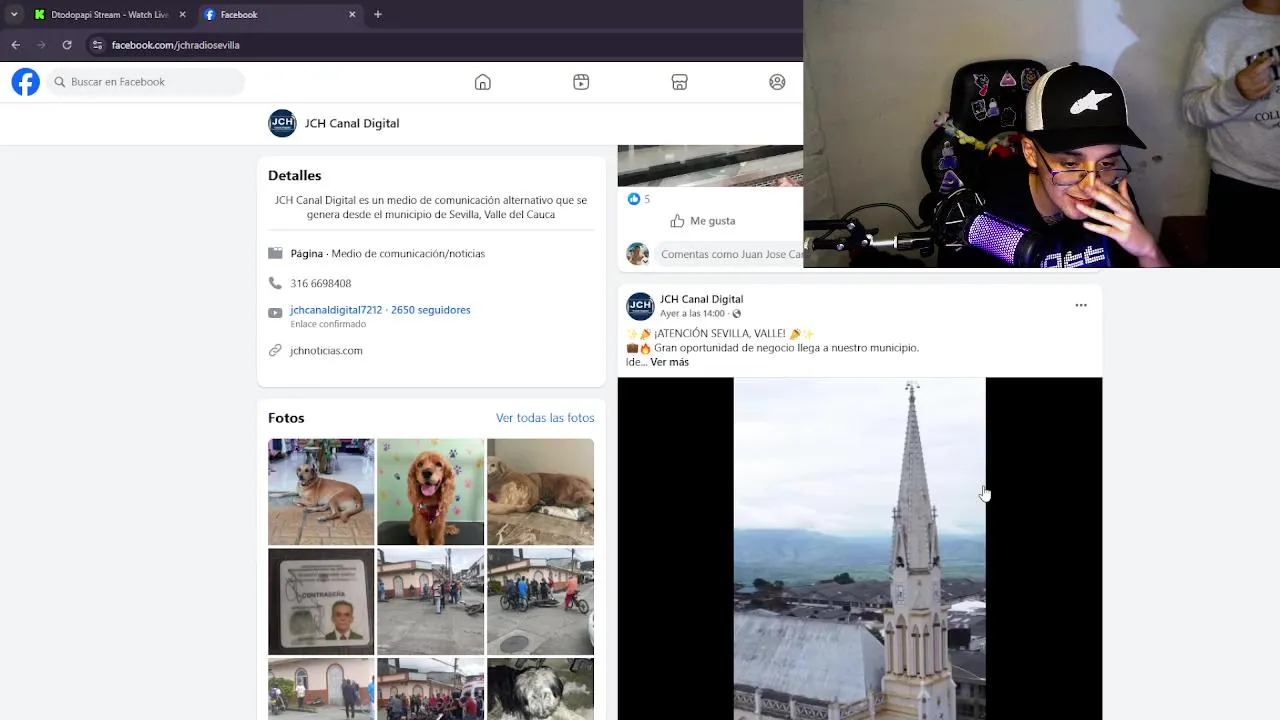Go forward with browser forward arrow
This screenshot has width=1280, height=720.
tap(41, 45)
